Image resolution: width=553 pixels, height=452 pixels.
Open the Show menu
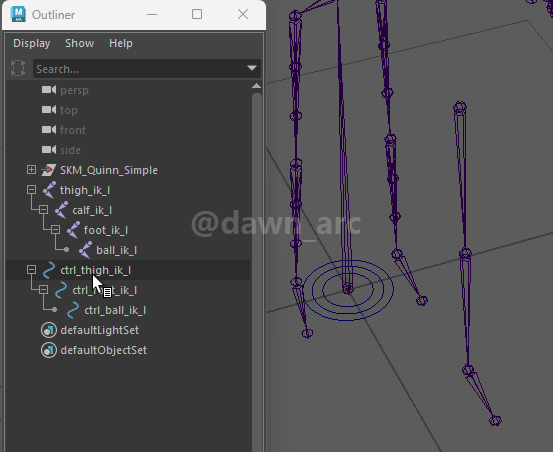coord(80,43)
